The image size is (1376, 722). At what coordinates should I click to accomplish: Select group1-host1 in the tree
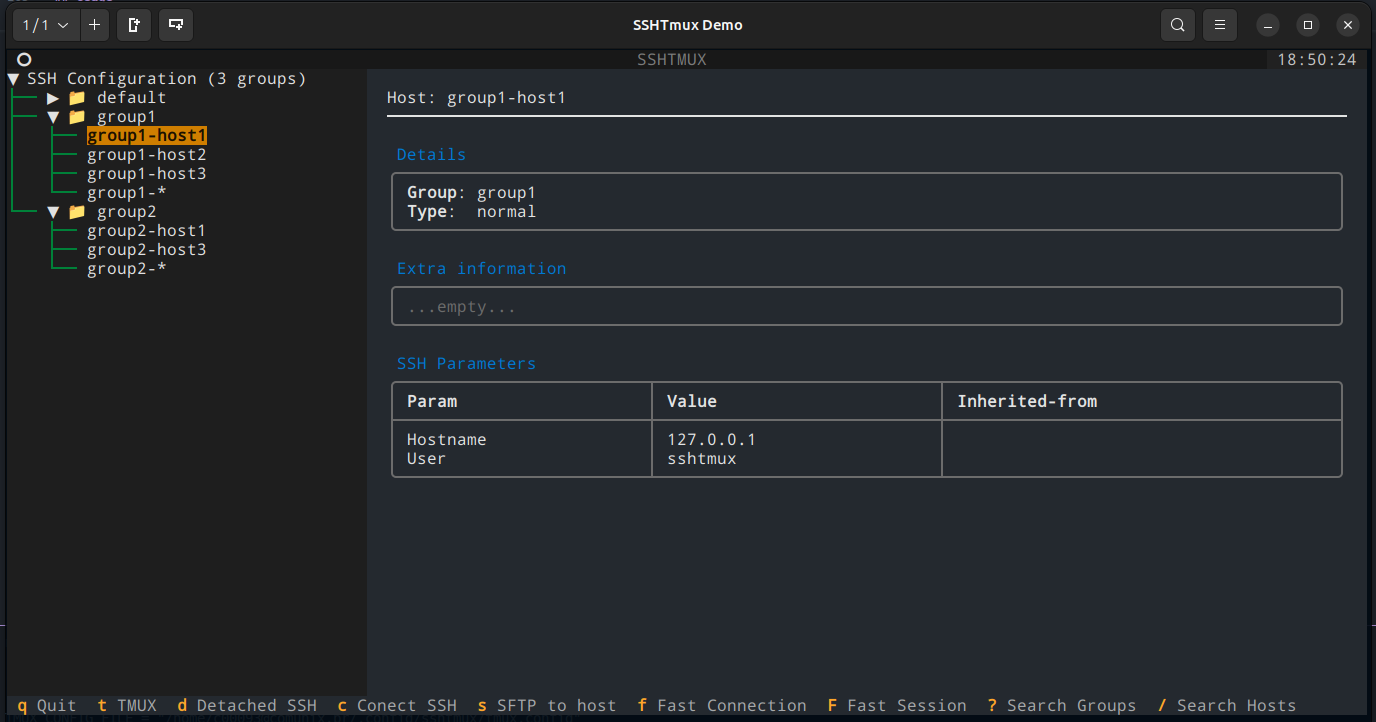[x=147, y=136]
